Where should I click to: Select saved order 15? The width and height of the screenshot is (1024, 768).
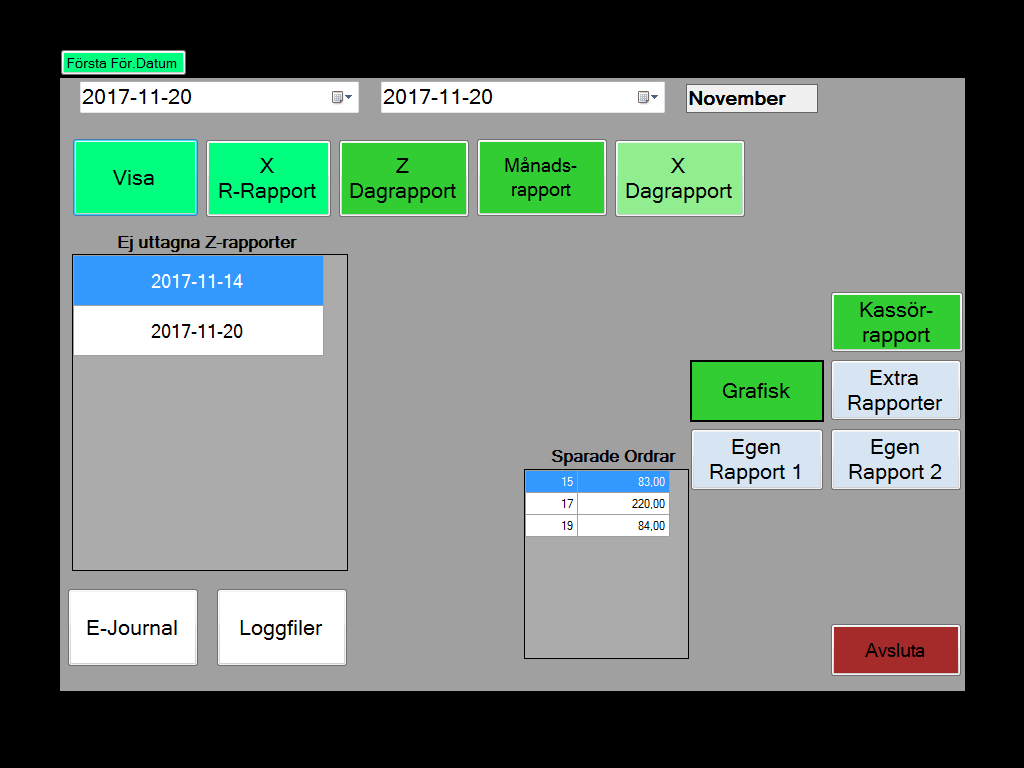(551, 482)
